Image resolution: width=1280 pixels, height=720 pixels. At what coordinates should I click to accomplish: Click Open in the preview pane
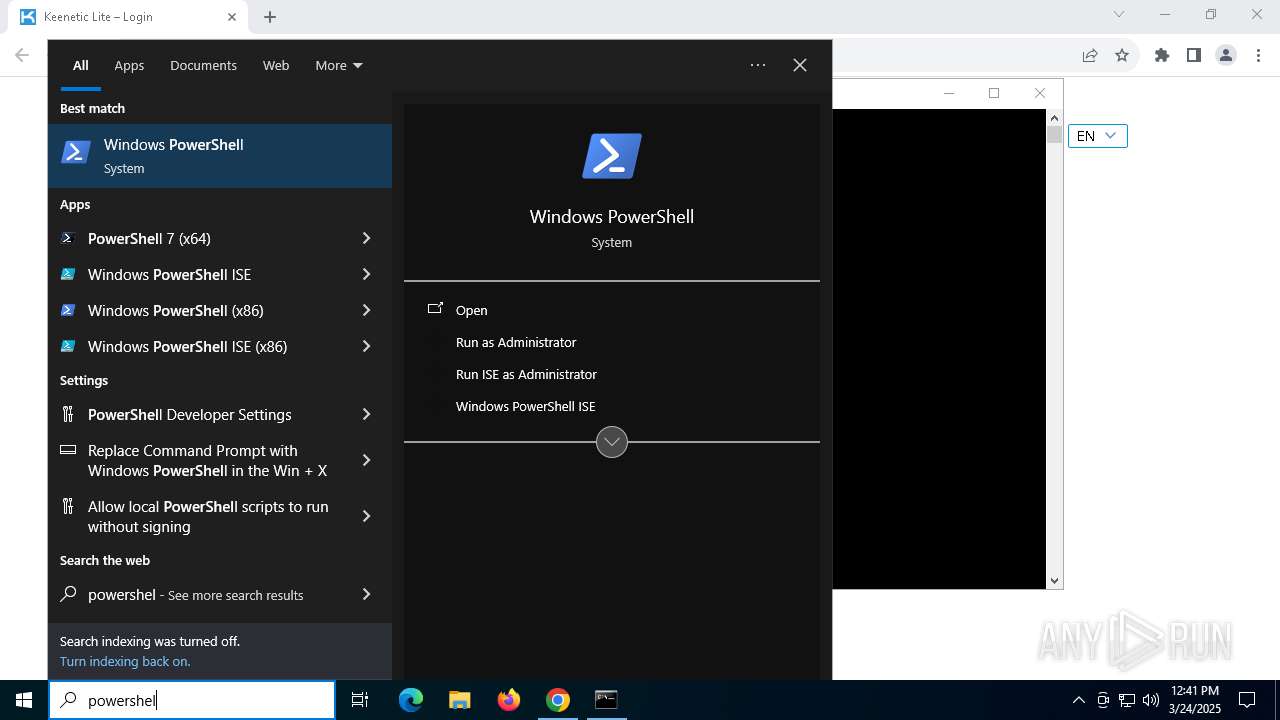click(x=471, y=310)
